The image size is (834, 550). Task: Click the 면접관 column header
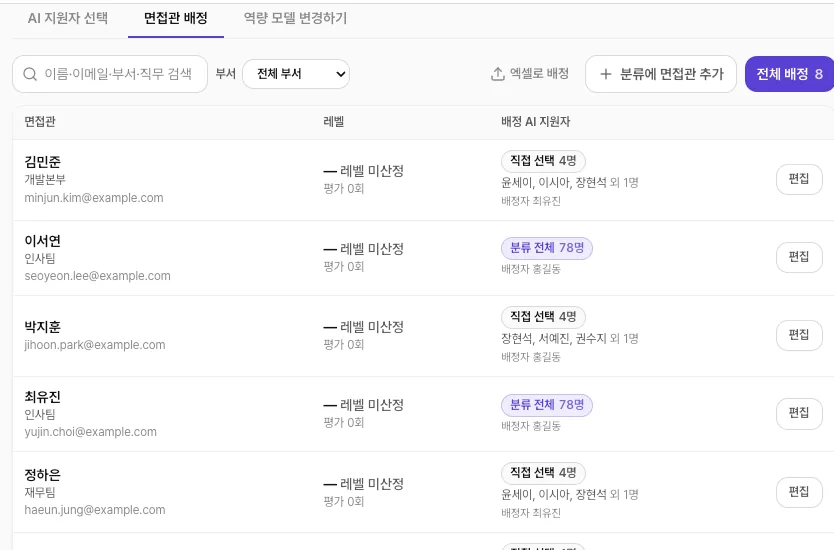[40, 122]
